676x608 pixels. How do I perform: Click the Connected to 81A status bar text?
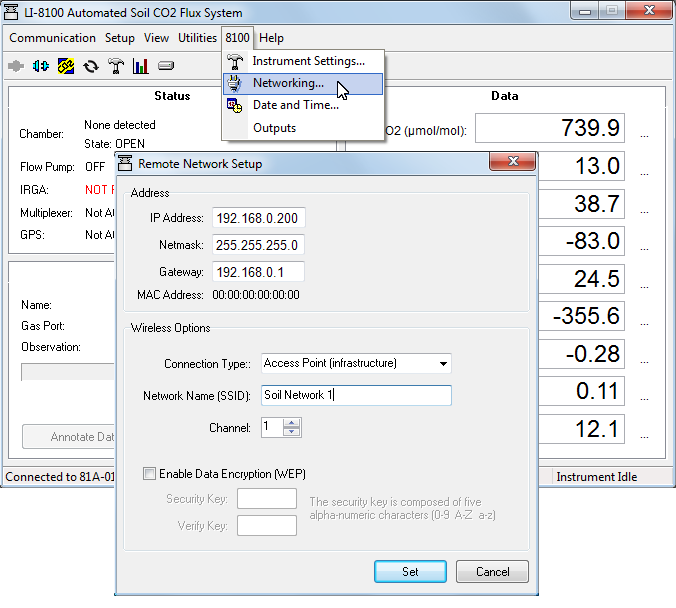click(x=60, y=477)
